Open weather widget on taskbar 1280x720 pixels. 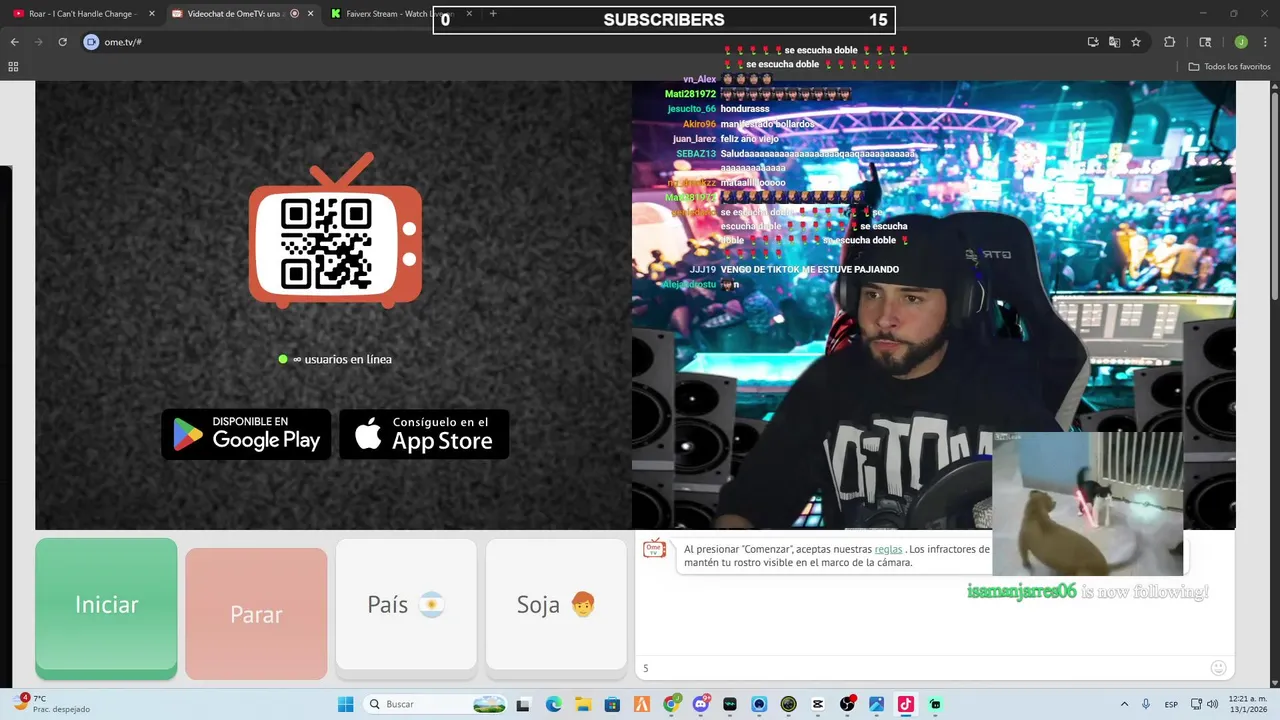(x=50, y=704)
